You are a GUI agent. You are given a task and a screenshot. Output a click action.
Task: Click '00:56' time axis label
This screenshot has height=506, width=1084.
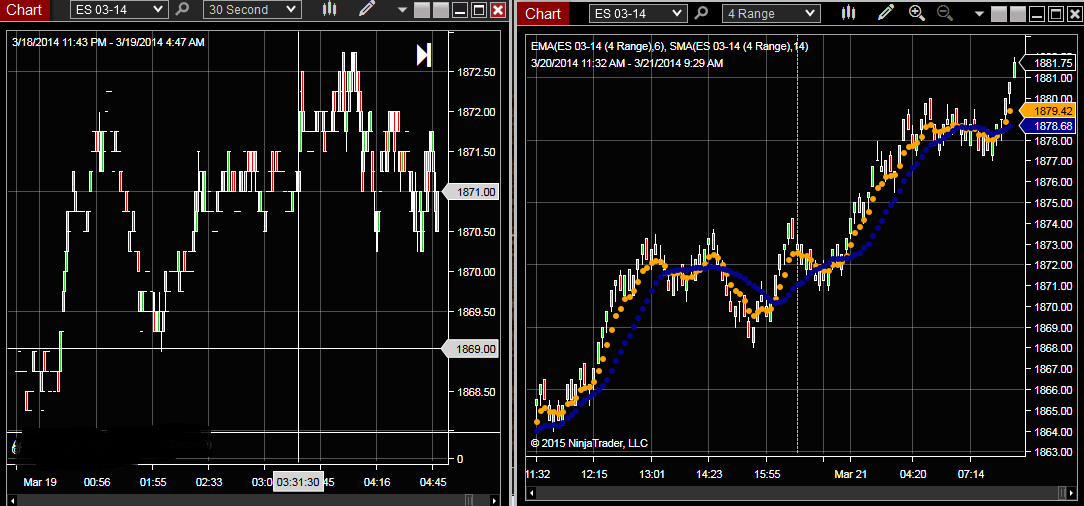coord(96,482)
